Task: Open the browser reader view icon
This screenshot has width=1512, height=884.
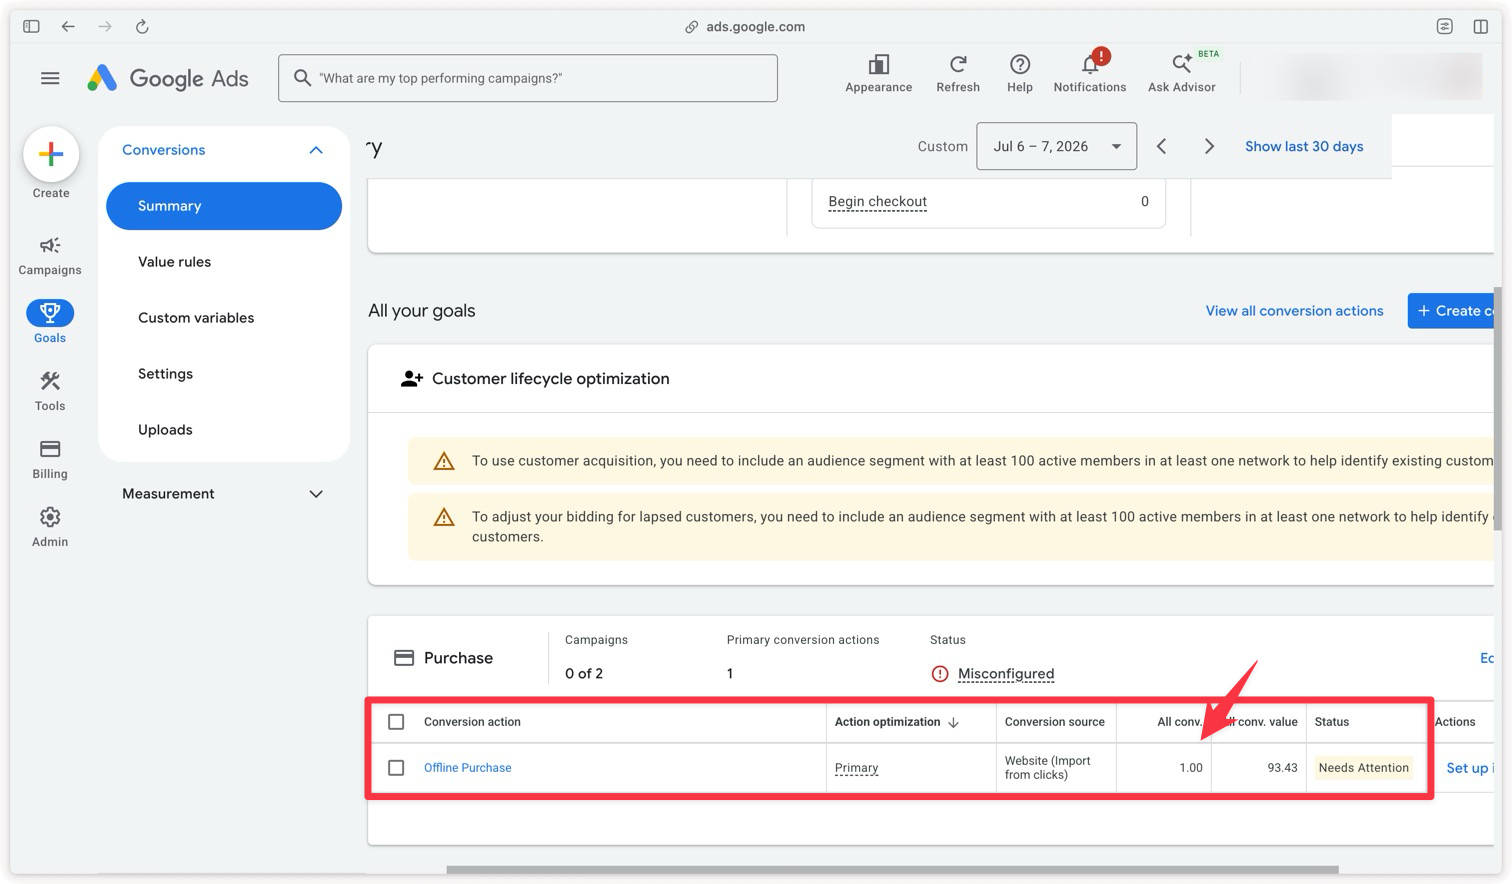Action: tap(1445, 27)
